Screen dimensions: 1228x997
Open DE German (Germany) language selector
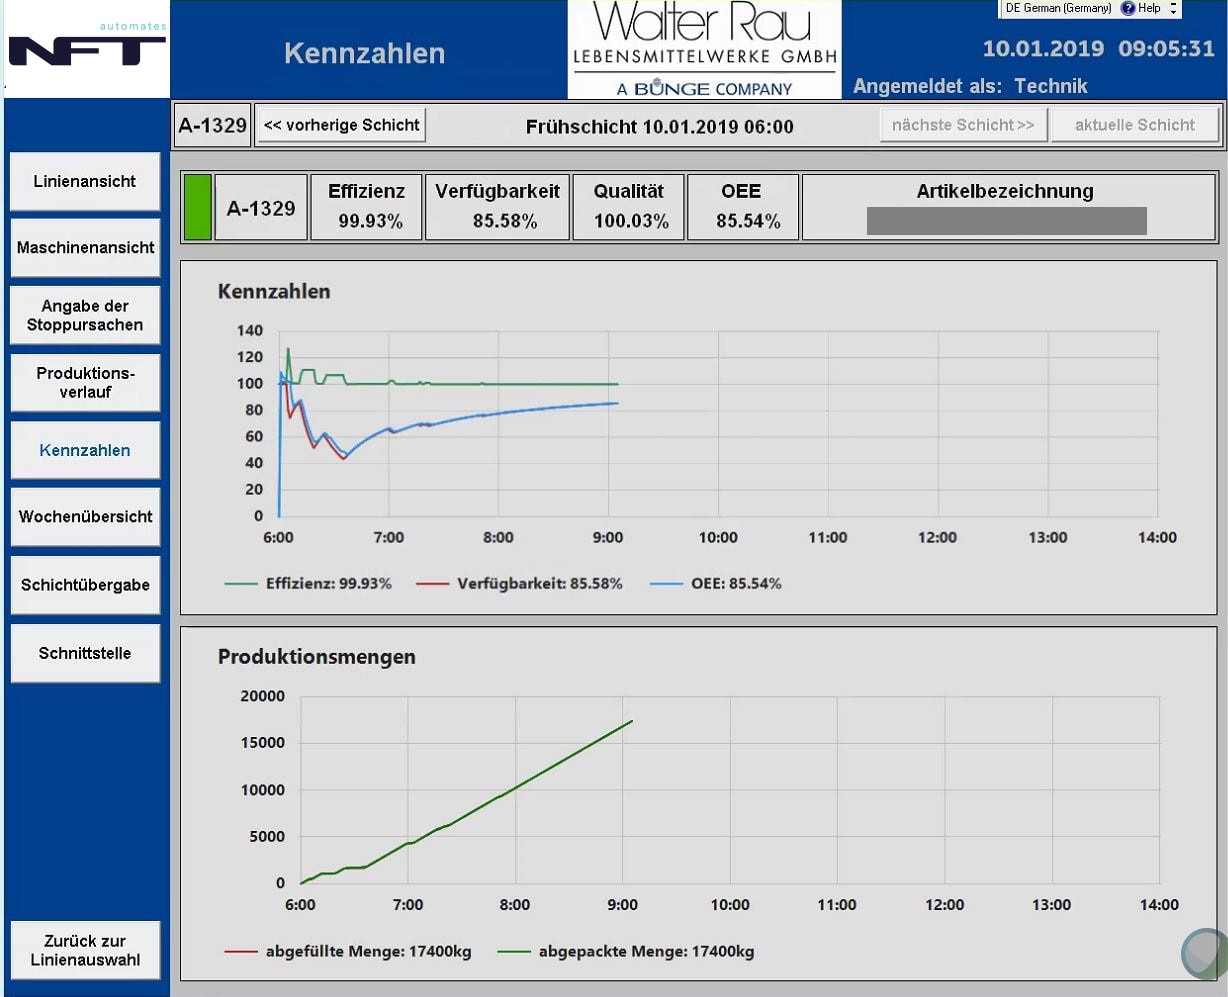click(x=1058, y=8)
